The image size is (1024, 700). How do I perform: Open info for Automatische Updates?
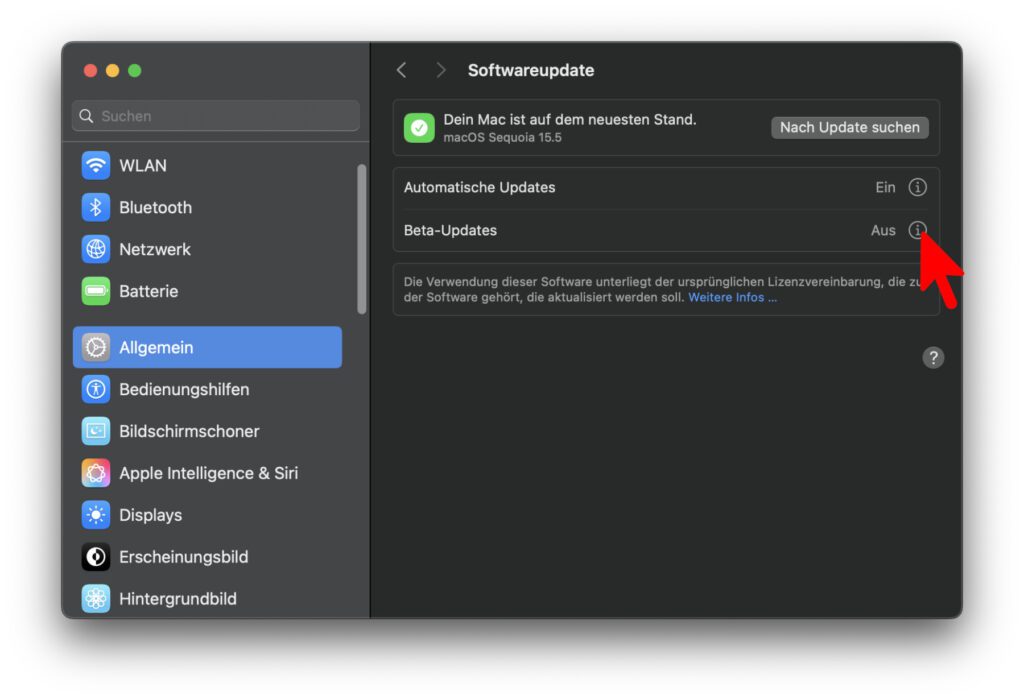pyautogui.click(x=917, y=188)
